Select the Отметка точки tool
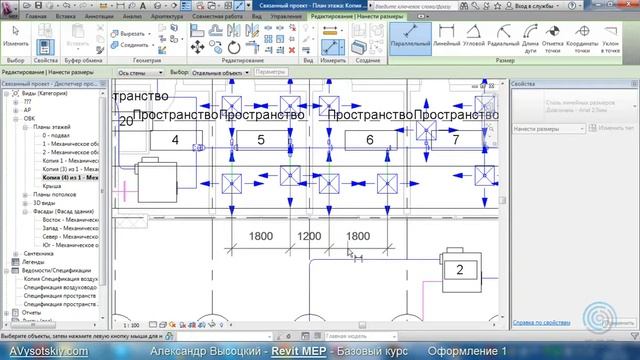The image size is (640, 360). point(553,38)
